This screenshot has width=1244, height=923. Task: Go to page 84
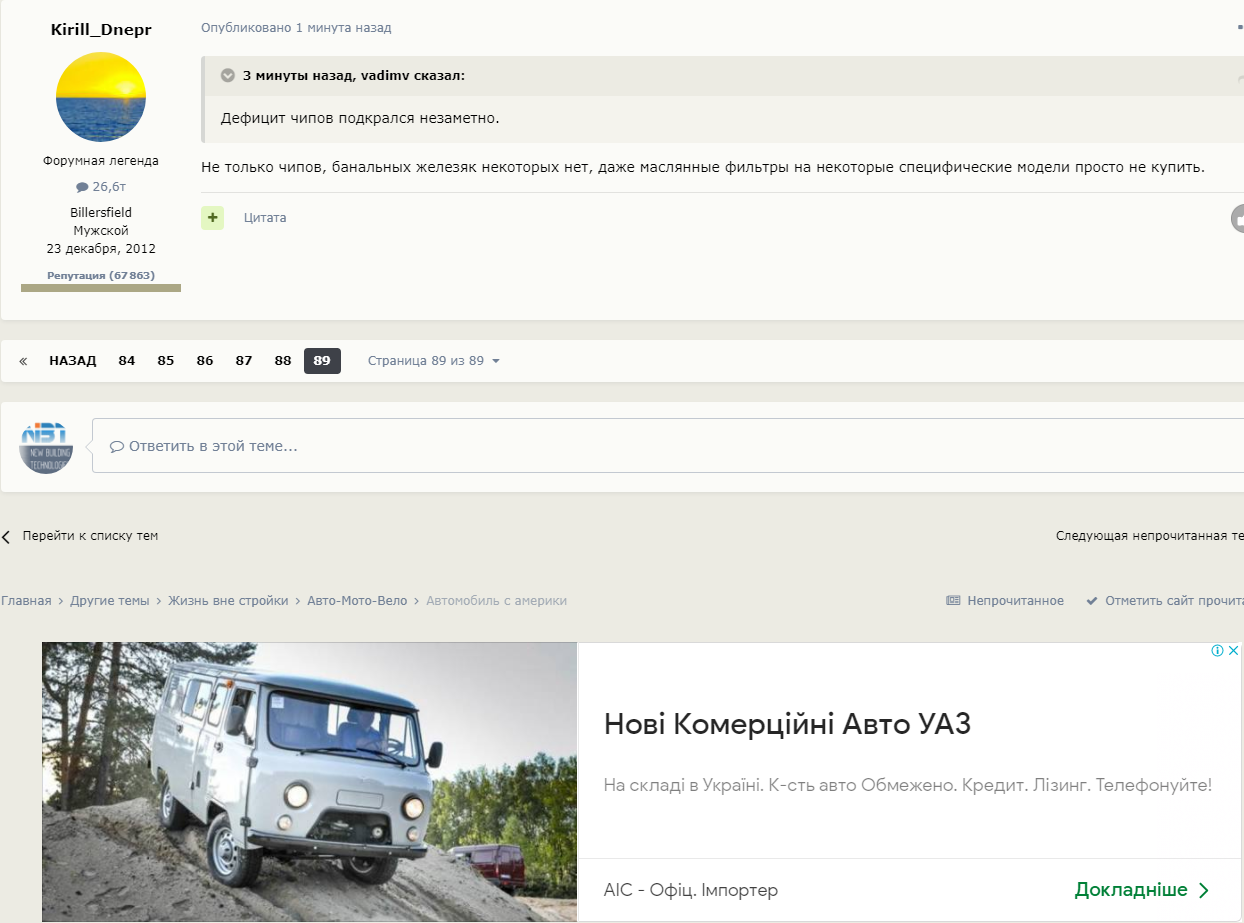click(x=127, y=361)
